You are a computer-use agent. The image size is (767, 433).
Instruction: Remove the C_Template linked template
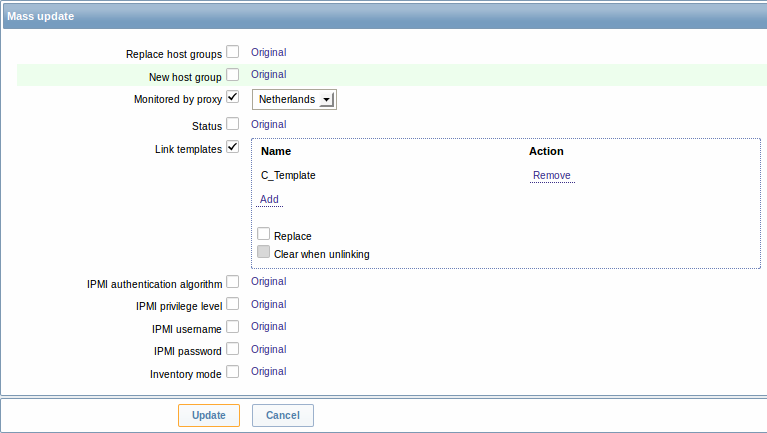click(x=552, y=175)
